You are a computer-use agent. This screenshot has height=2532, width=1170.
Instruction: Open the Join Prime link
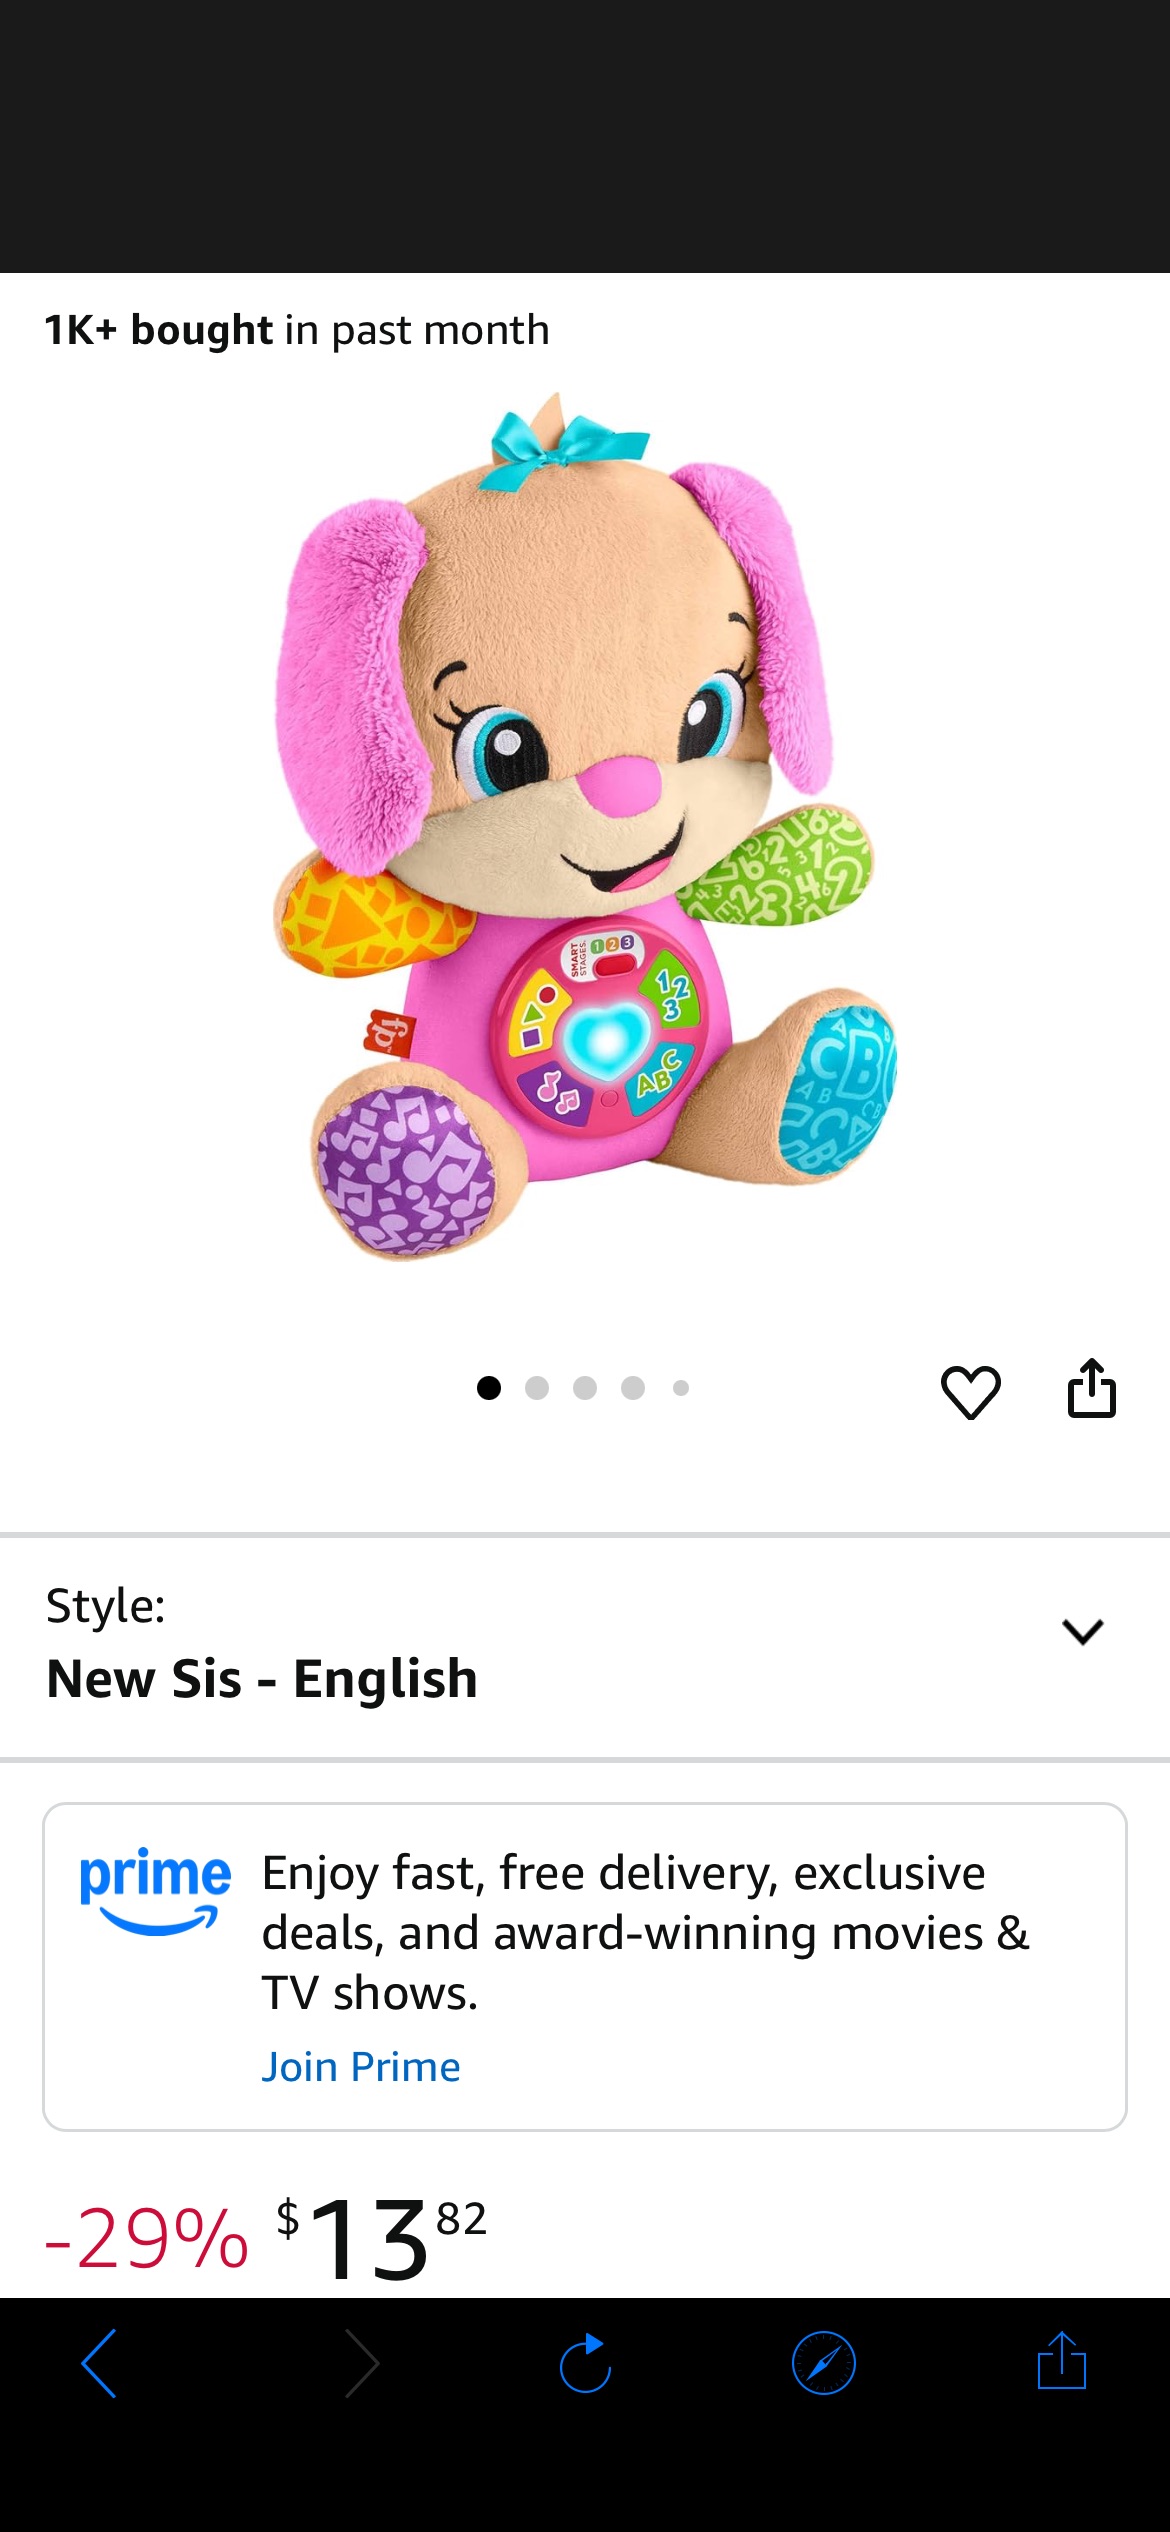pos(360,2066)
